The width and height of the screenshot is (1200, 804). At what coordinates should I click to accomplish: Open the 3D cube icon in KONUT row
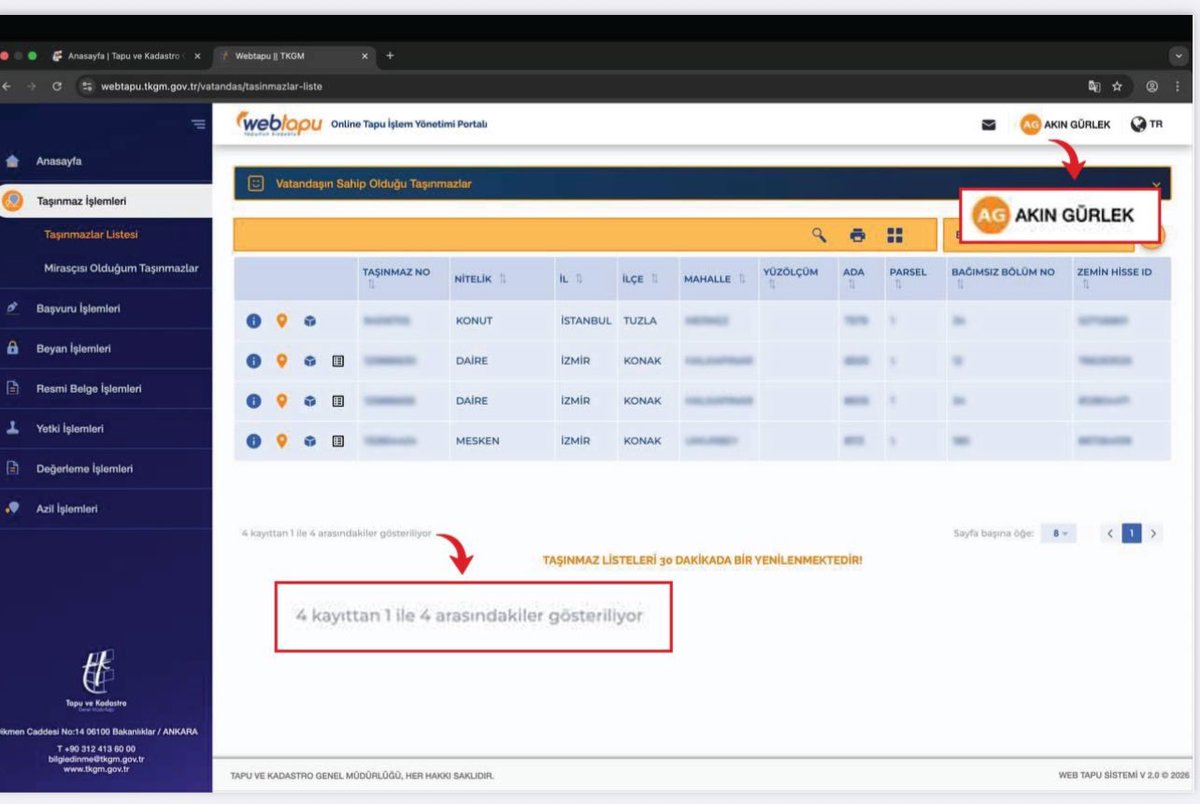coord(310,321)
